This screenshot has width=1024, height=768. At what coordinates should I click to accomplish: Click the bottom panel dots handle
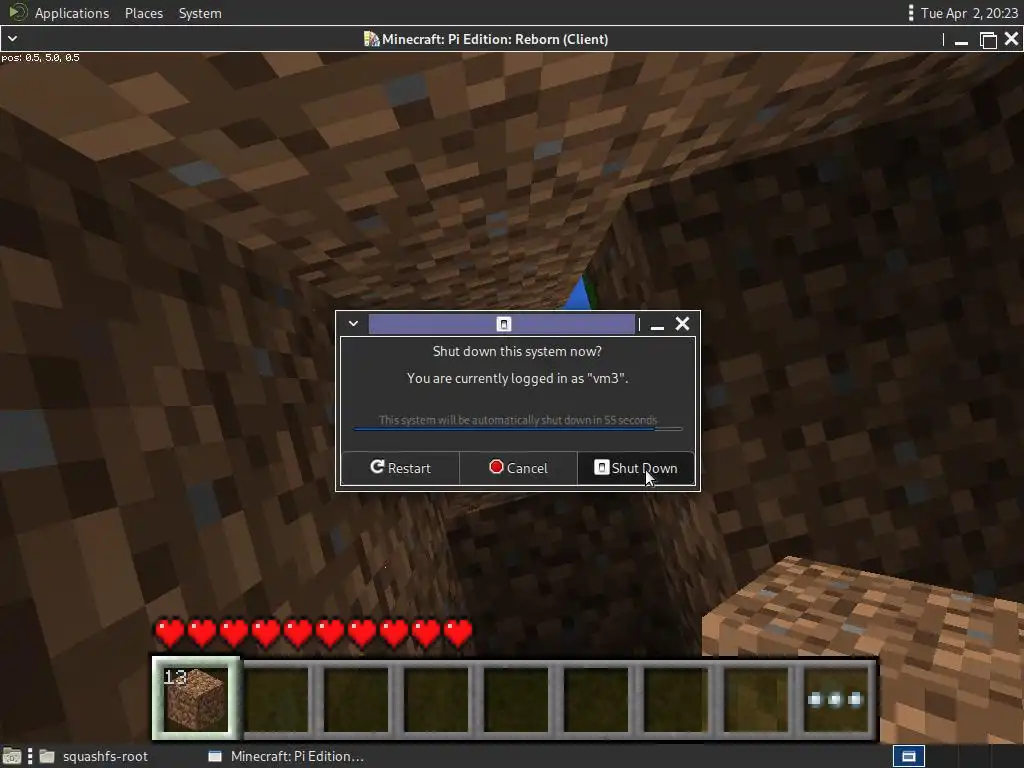point(30,756)
